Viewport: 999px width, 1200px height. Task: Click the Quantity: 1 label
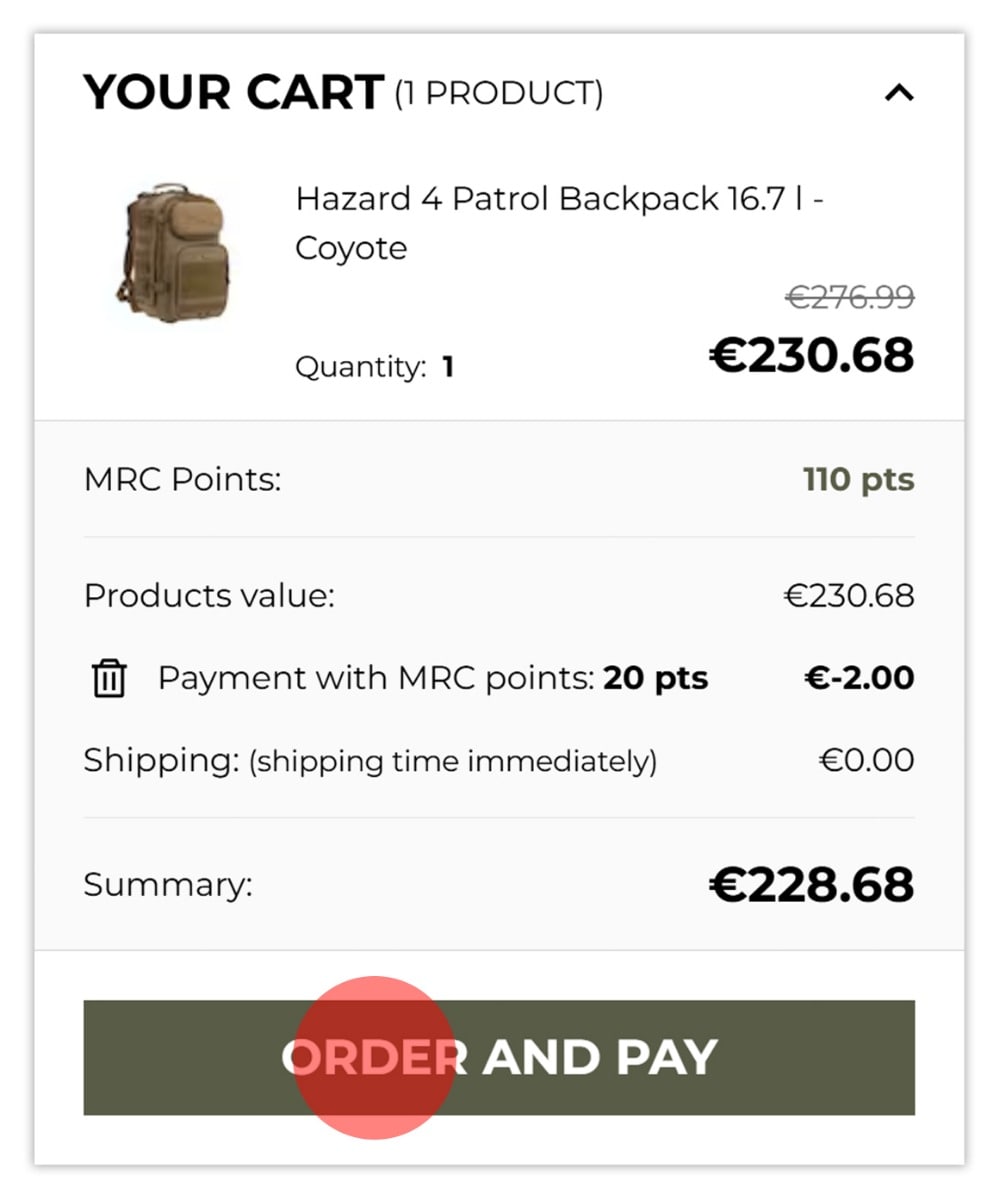pyautogui.click(x=375, y=367)
